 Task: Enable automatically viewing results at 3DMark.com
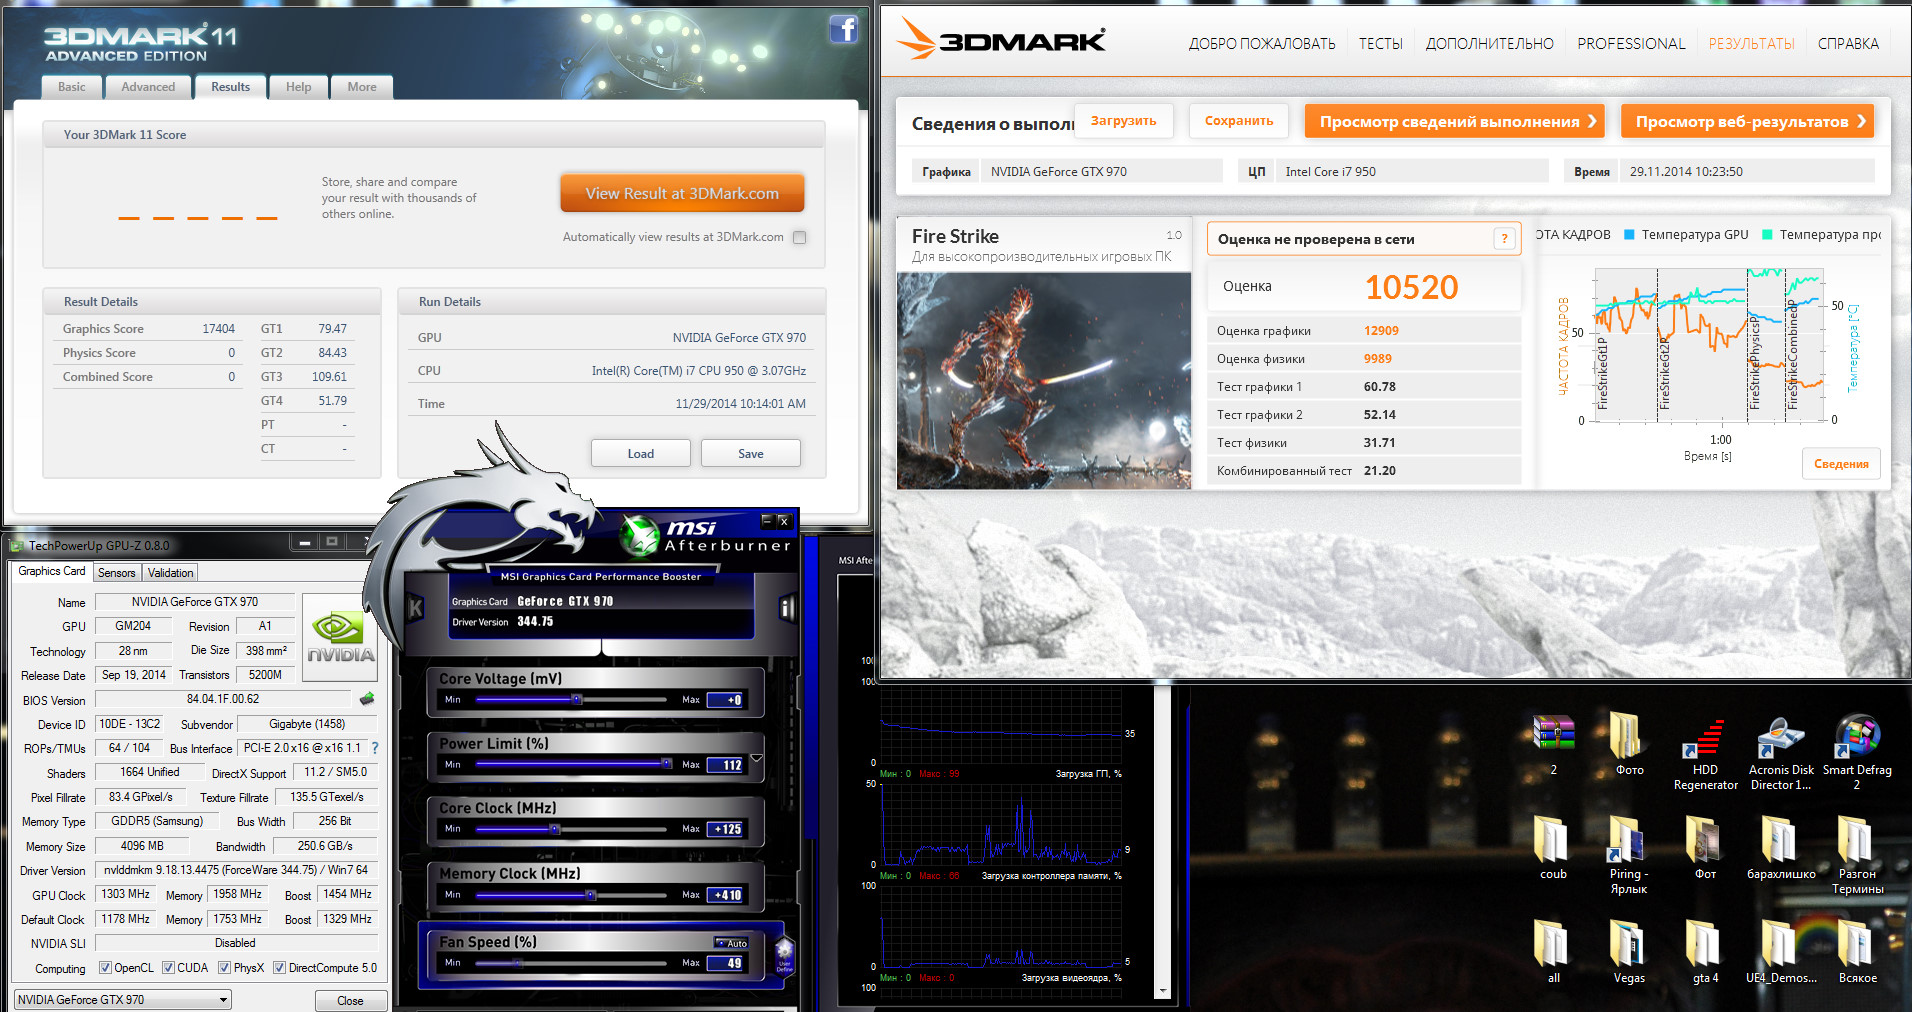(799, 237)
